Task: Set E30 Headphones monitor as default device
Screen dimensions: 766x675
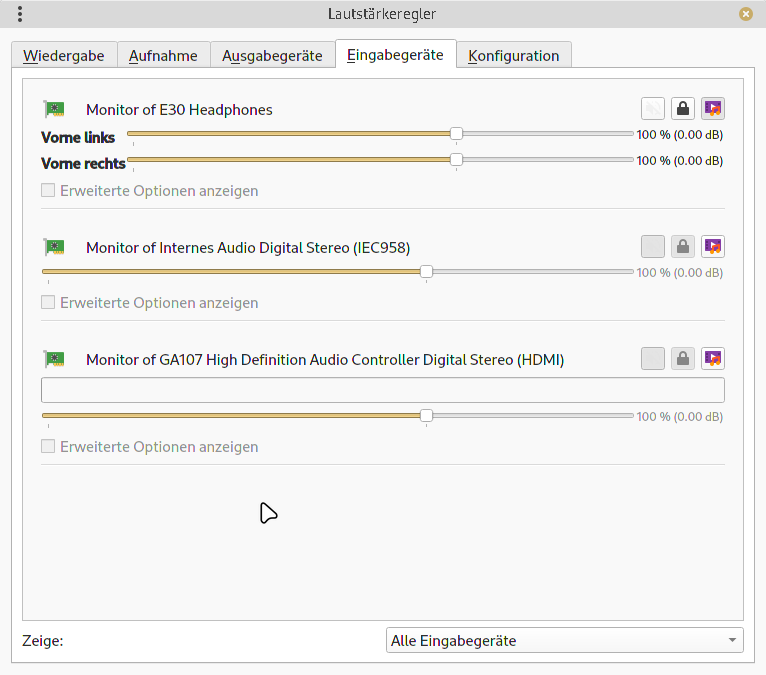Action: tap(712, 108)
